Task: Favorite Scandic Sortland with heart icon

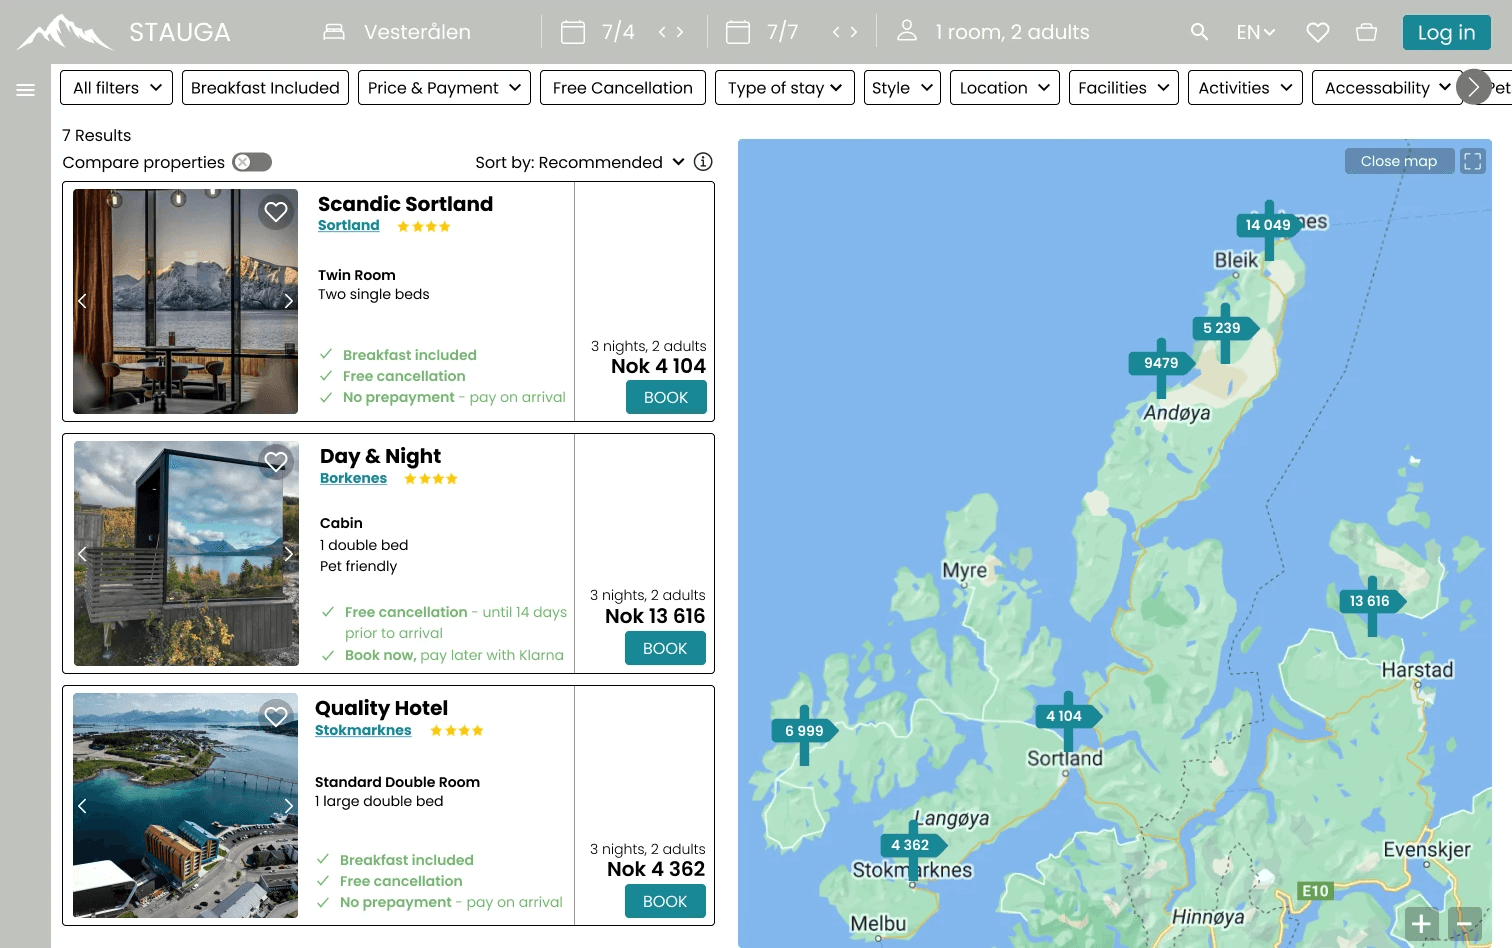Action: pos(276,211)
